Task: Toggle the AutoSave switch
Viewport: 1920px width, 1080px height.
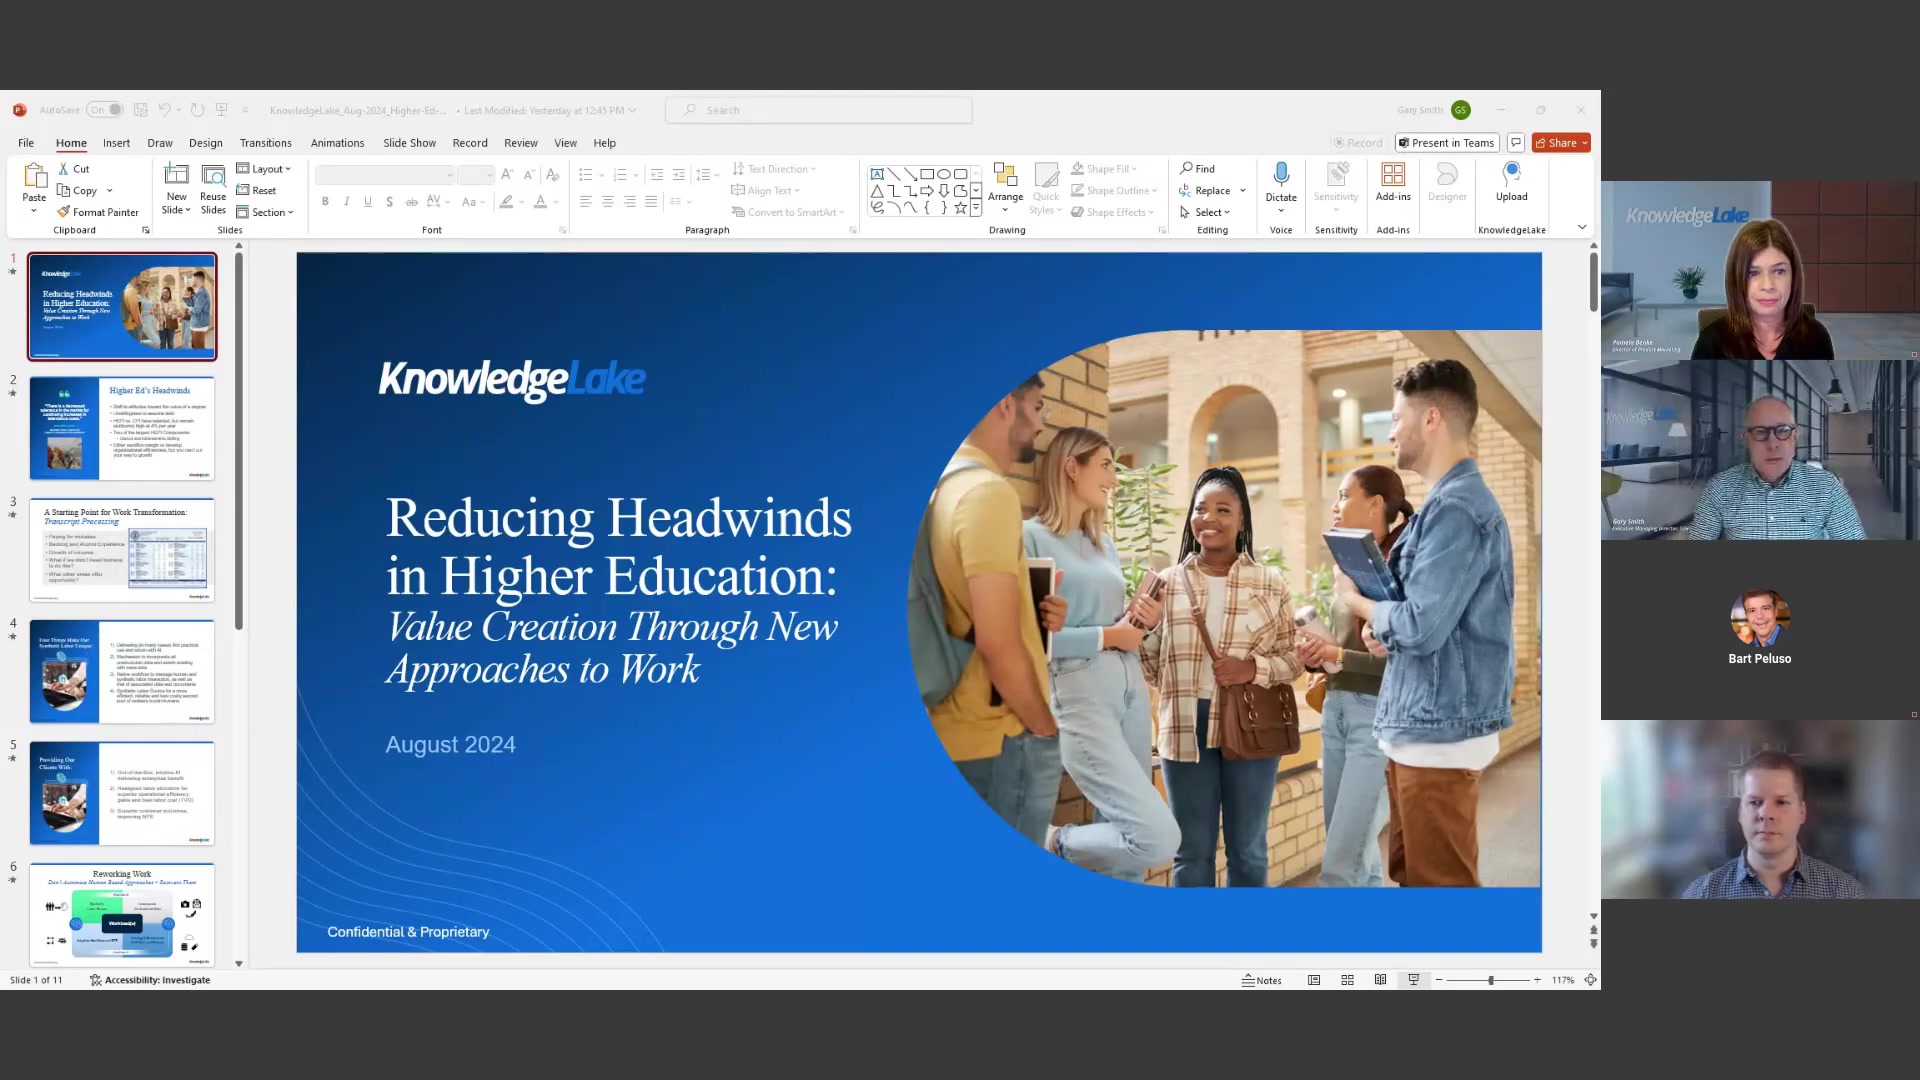Action: coord(105,110)
